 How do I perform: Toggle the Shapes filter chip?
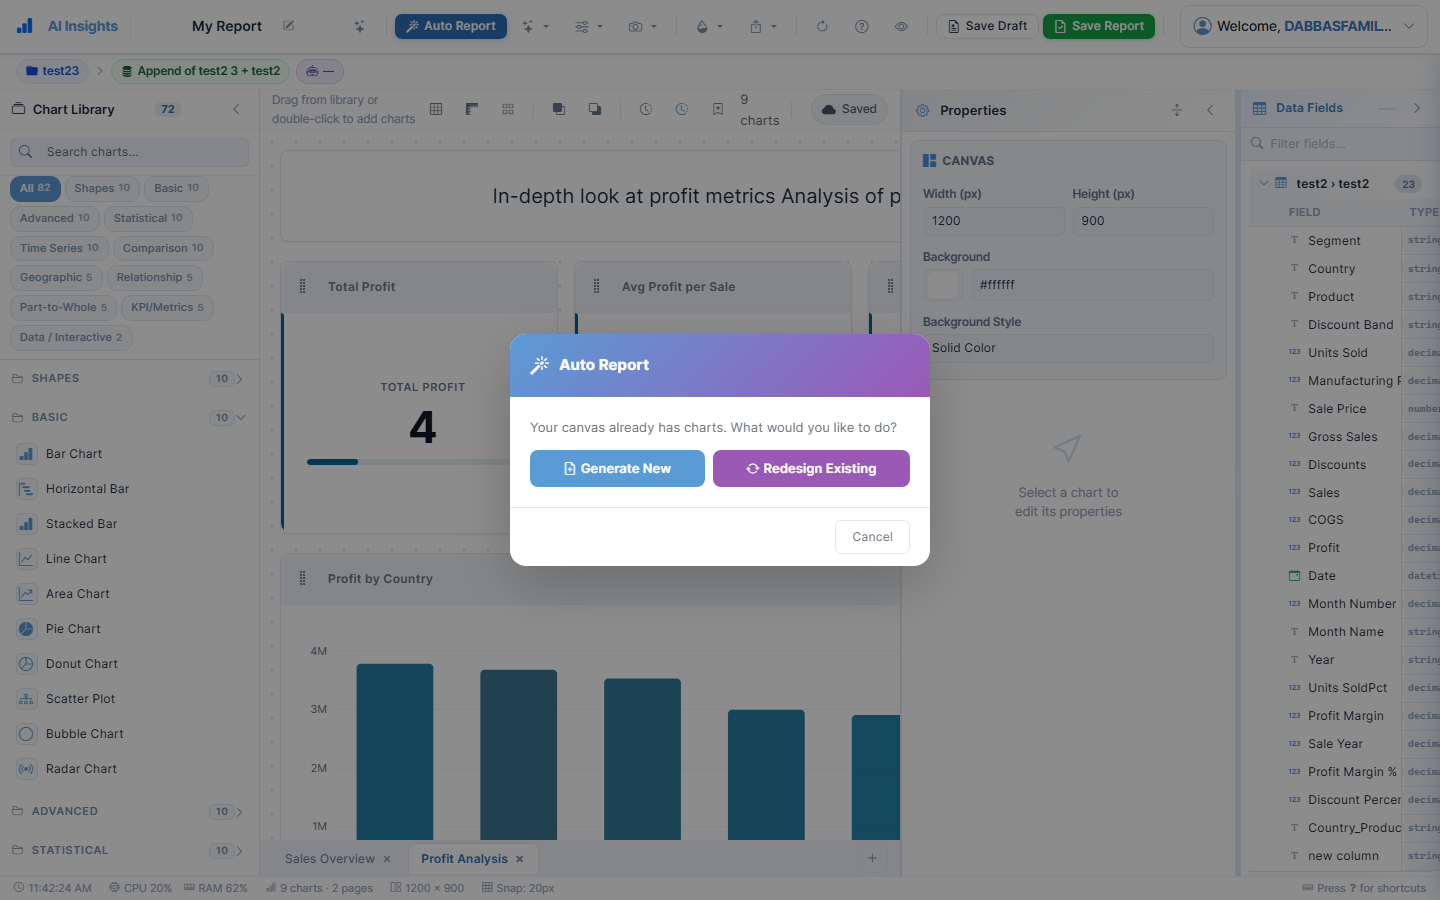click(x=102, y=188)
